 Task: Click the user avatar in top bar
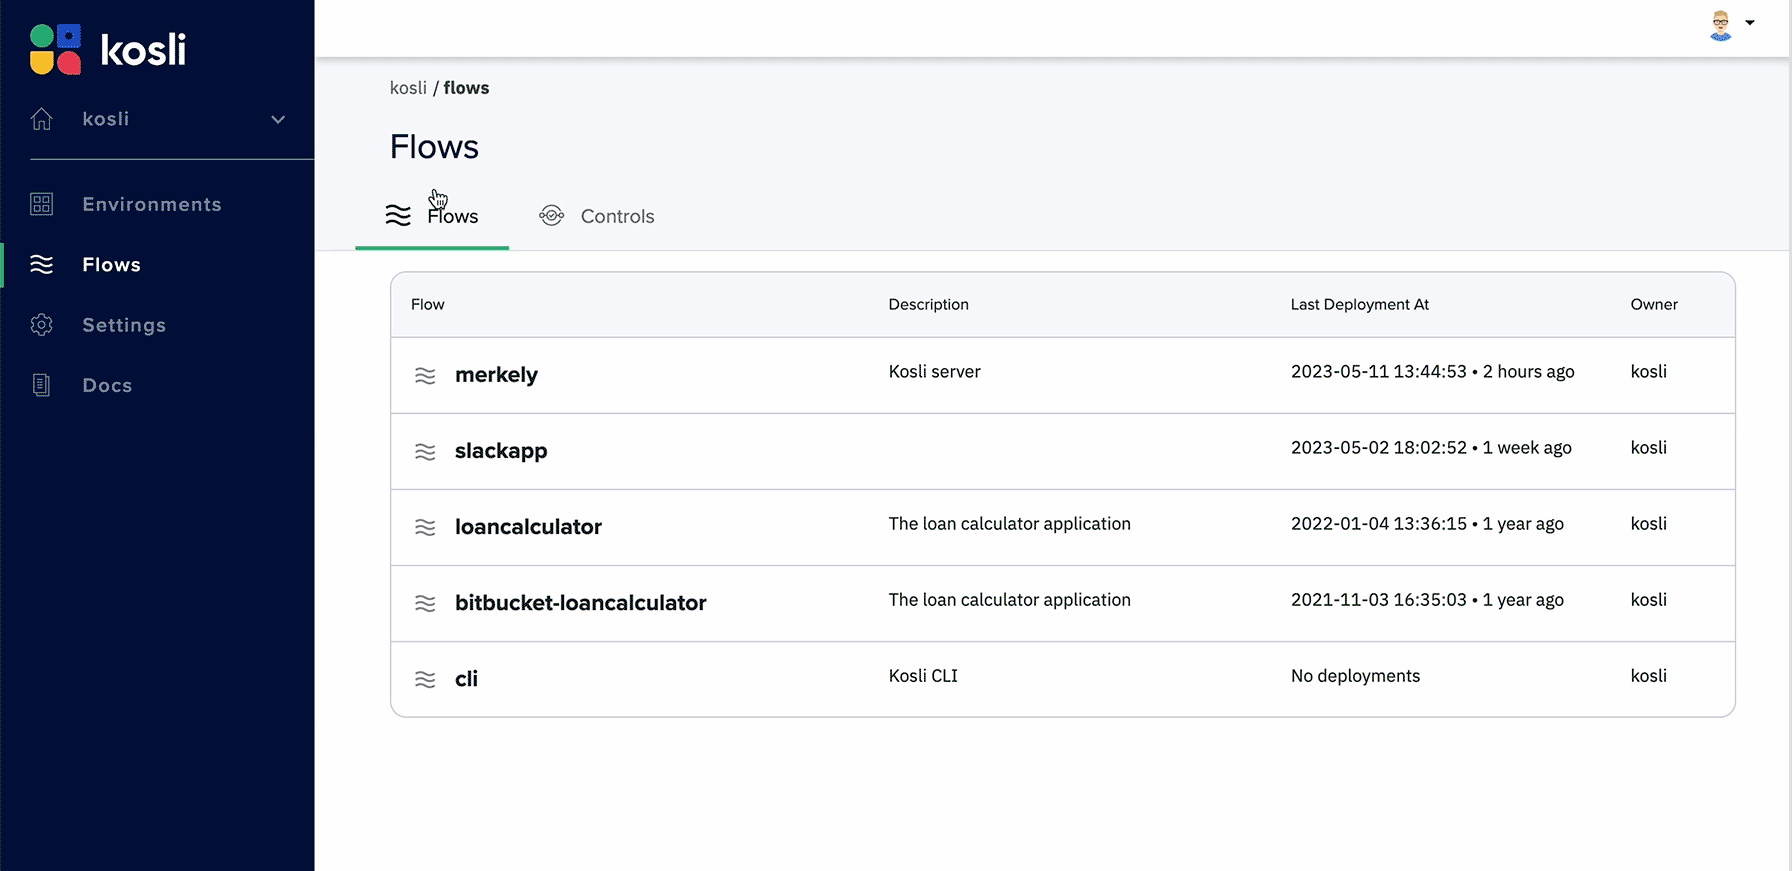1720,25
